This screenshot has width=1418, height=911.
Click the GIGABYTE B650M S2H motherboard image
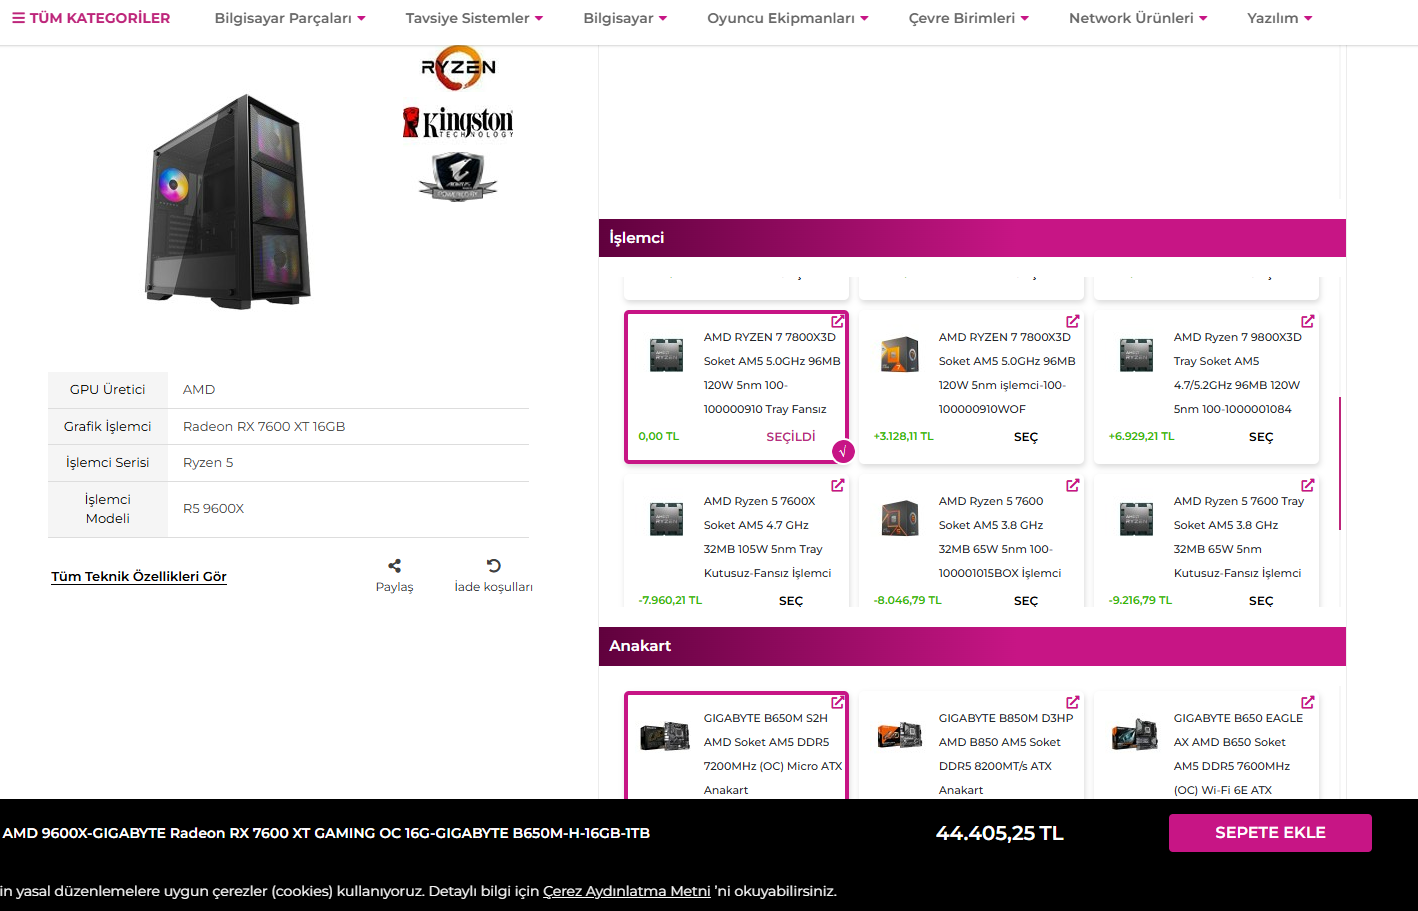[665, 737]
